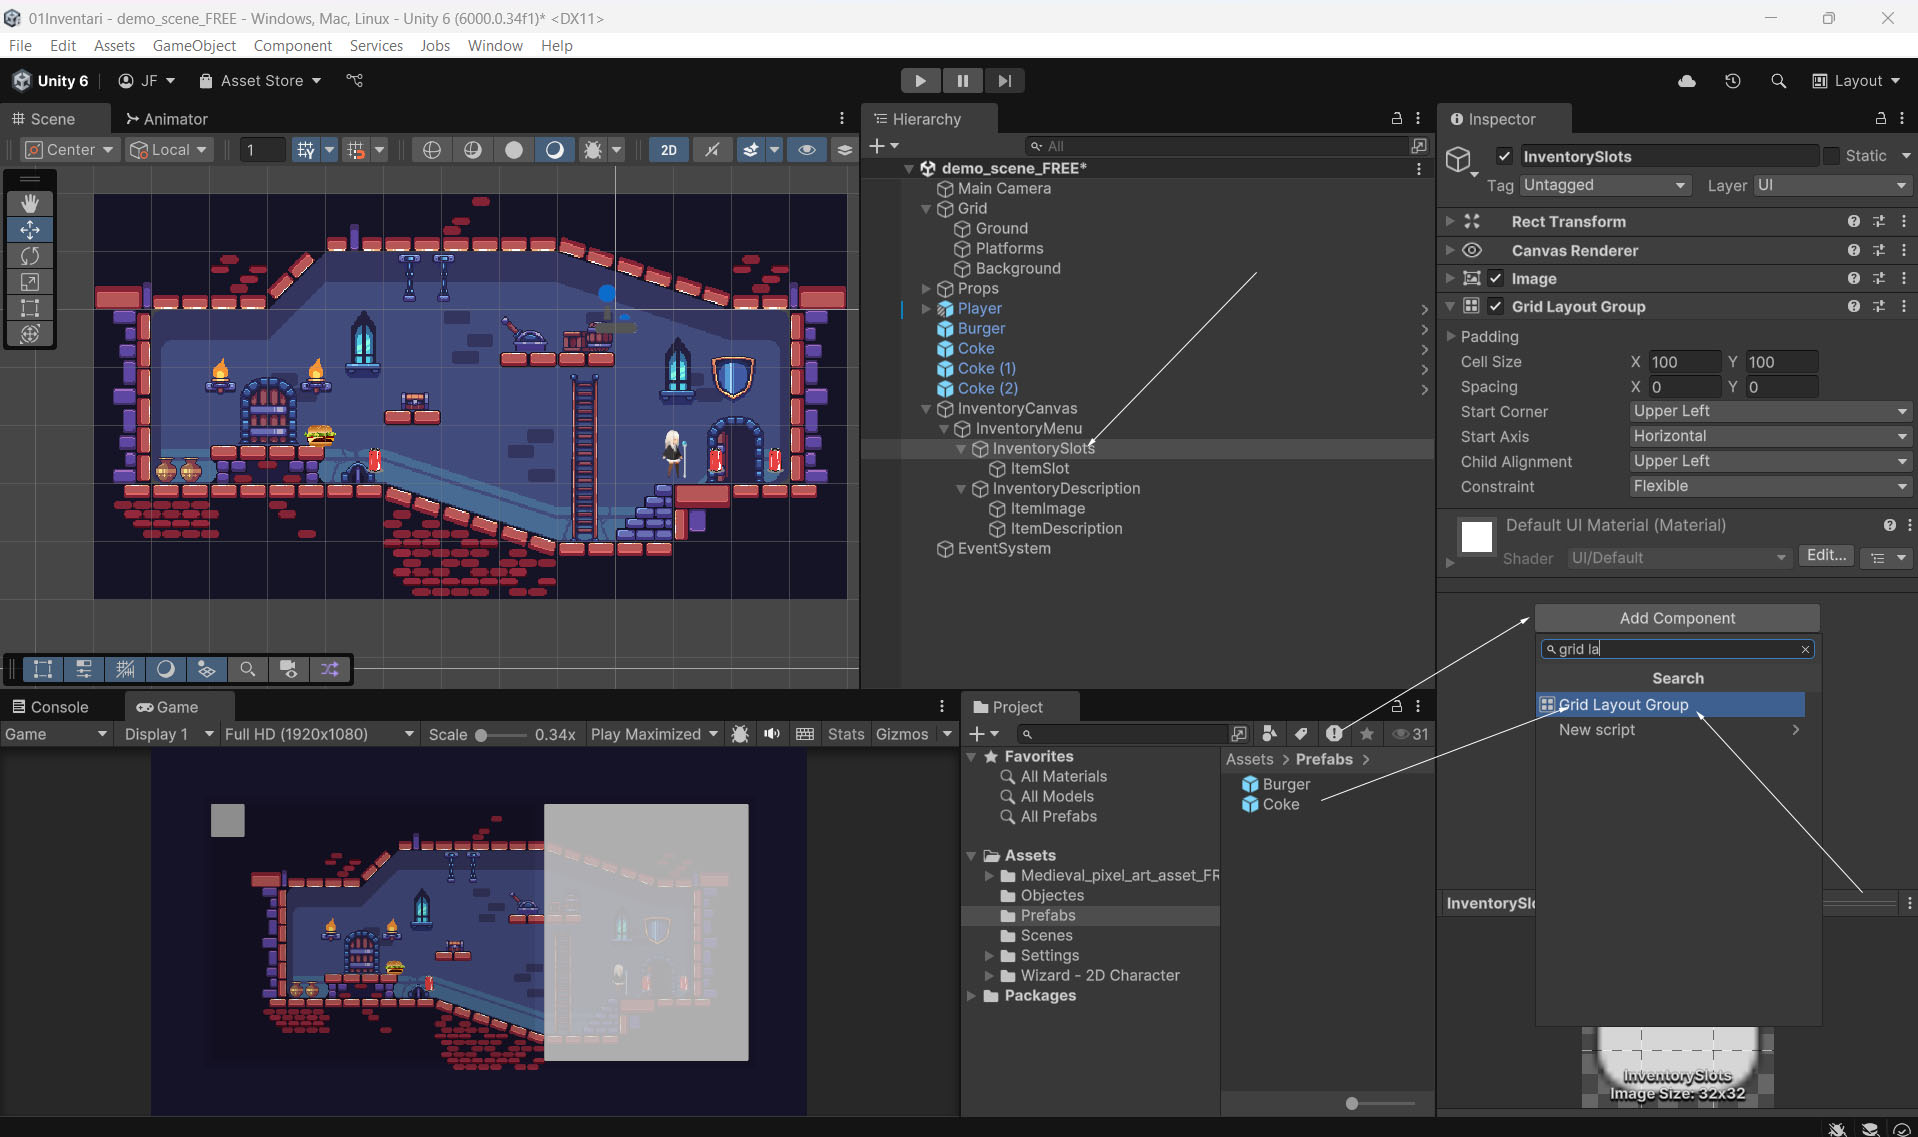Expand the Padding section
This screenshot has width=1918, height=1137.
pos(1451,336)
